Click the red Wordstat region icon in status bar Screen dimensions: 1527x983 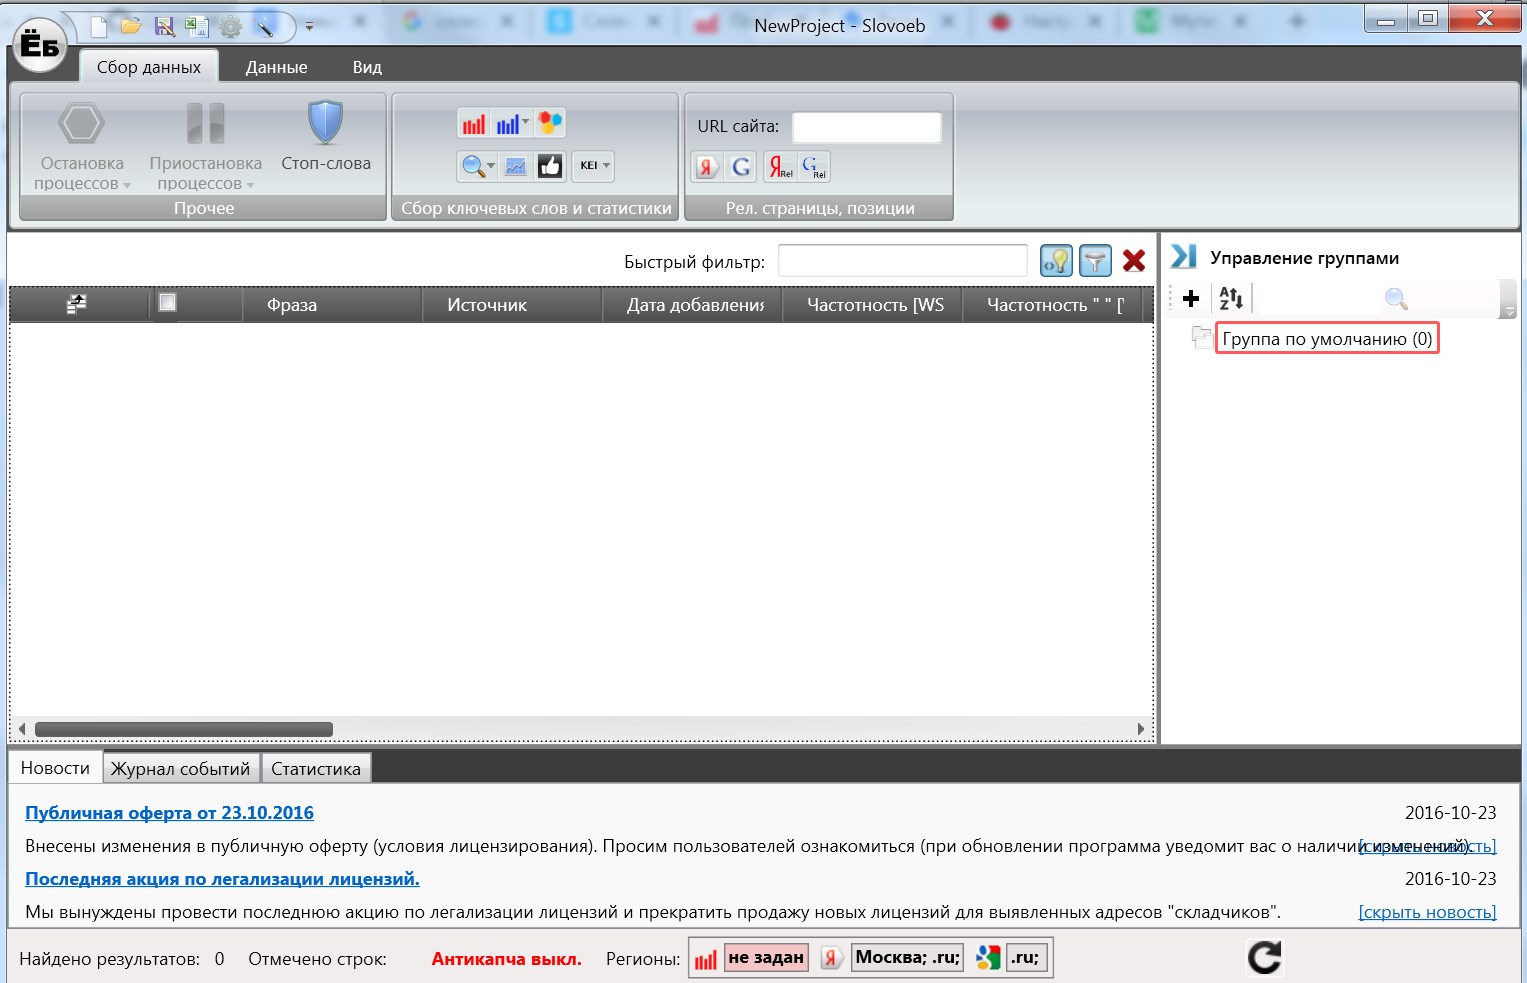(706, 958)
